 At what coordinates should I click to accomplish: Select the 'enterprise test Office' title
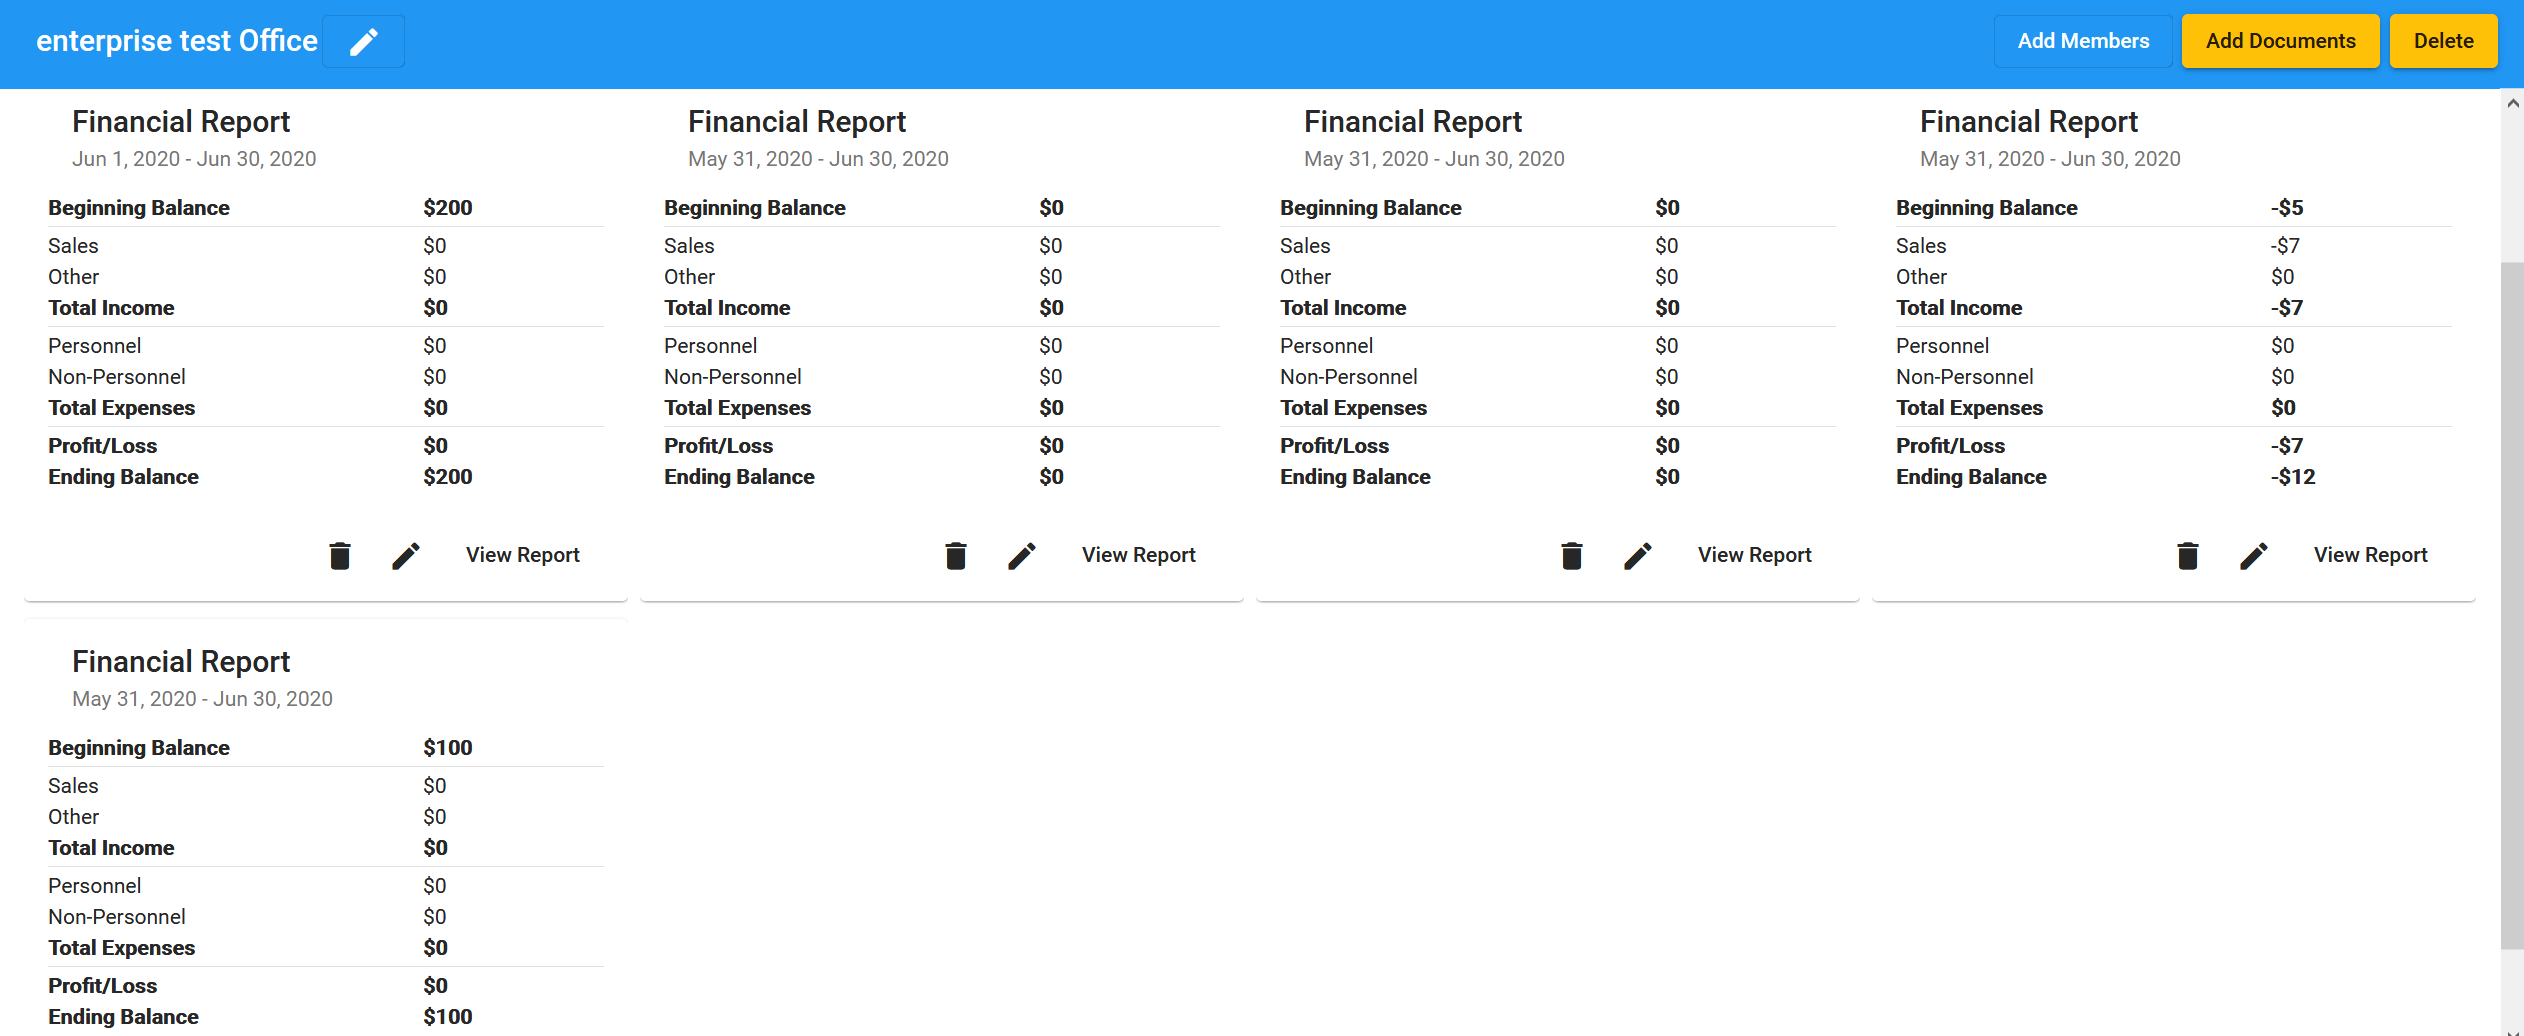(x=177, y=41)
